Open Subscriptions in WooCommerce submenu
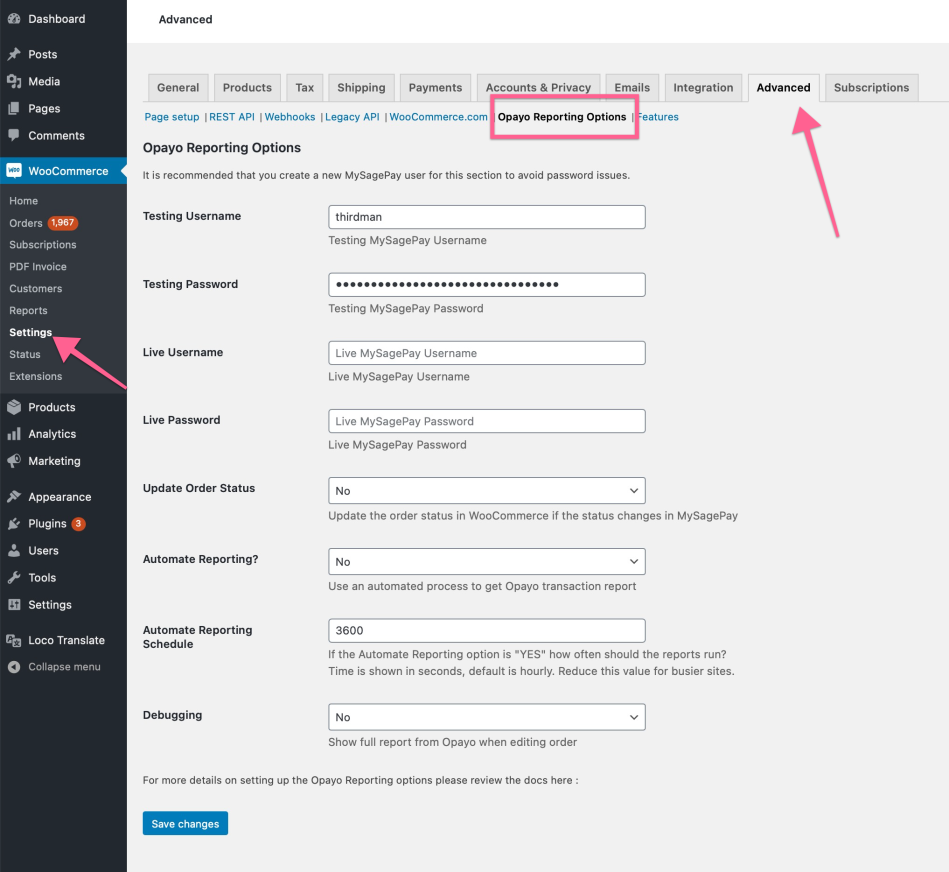 click(x=42, y=244)
